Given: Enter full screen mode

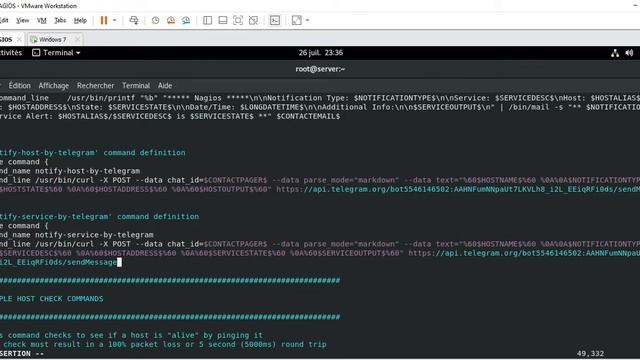Looking at the screenshot, I should click(238, 20).
